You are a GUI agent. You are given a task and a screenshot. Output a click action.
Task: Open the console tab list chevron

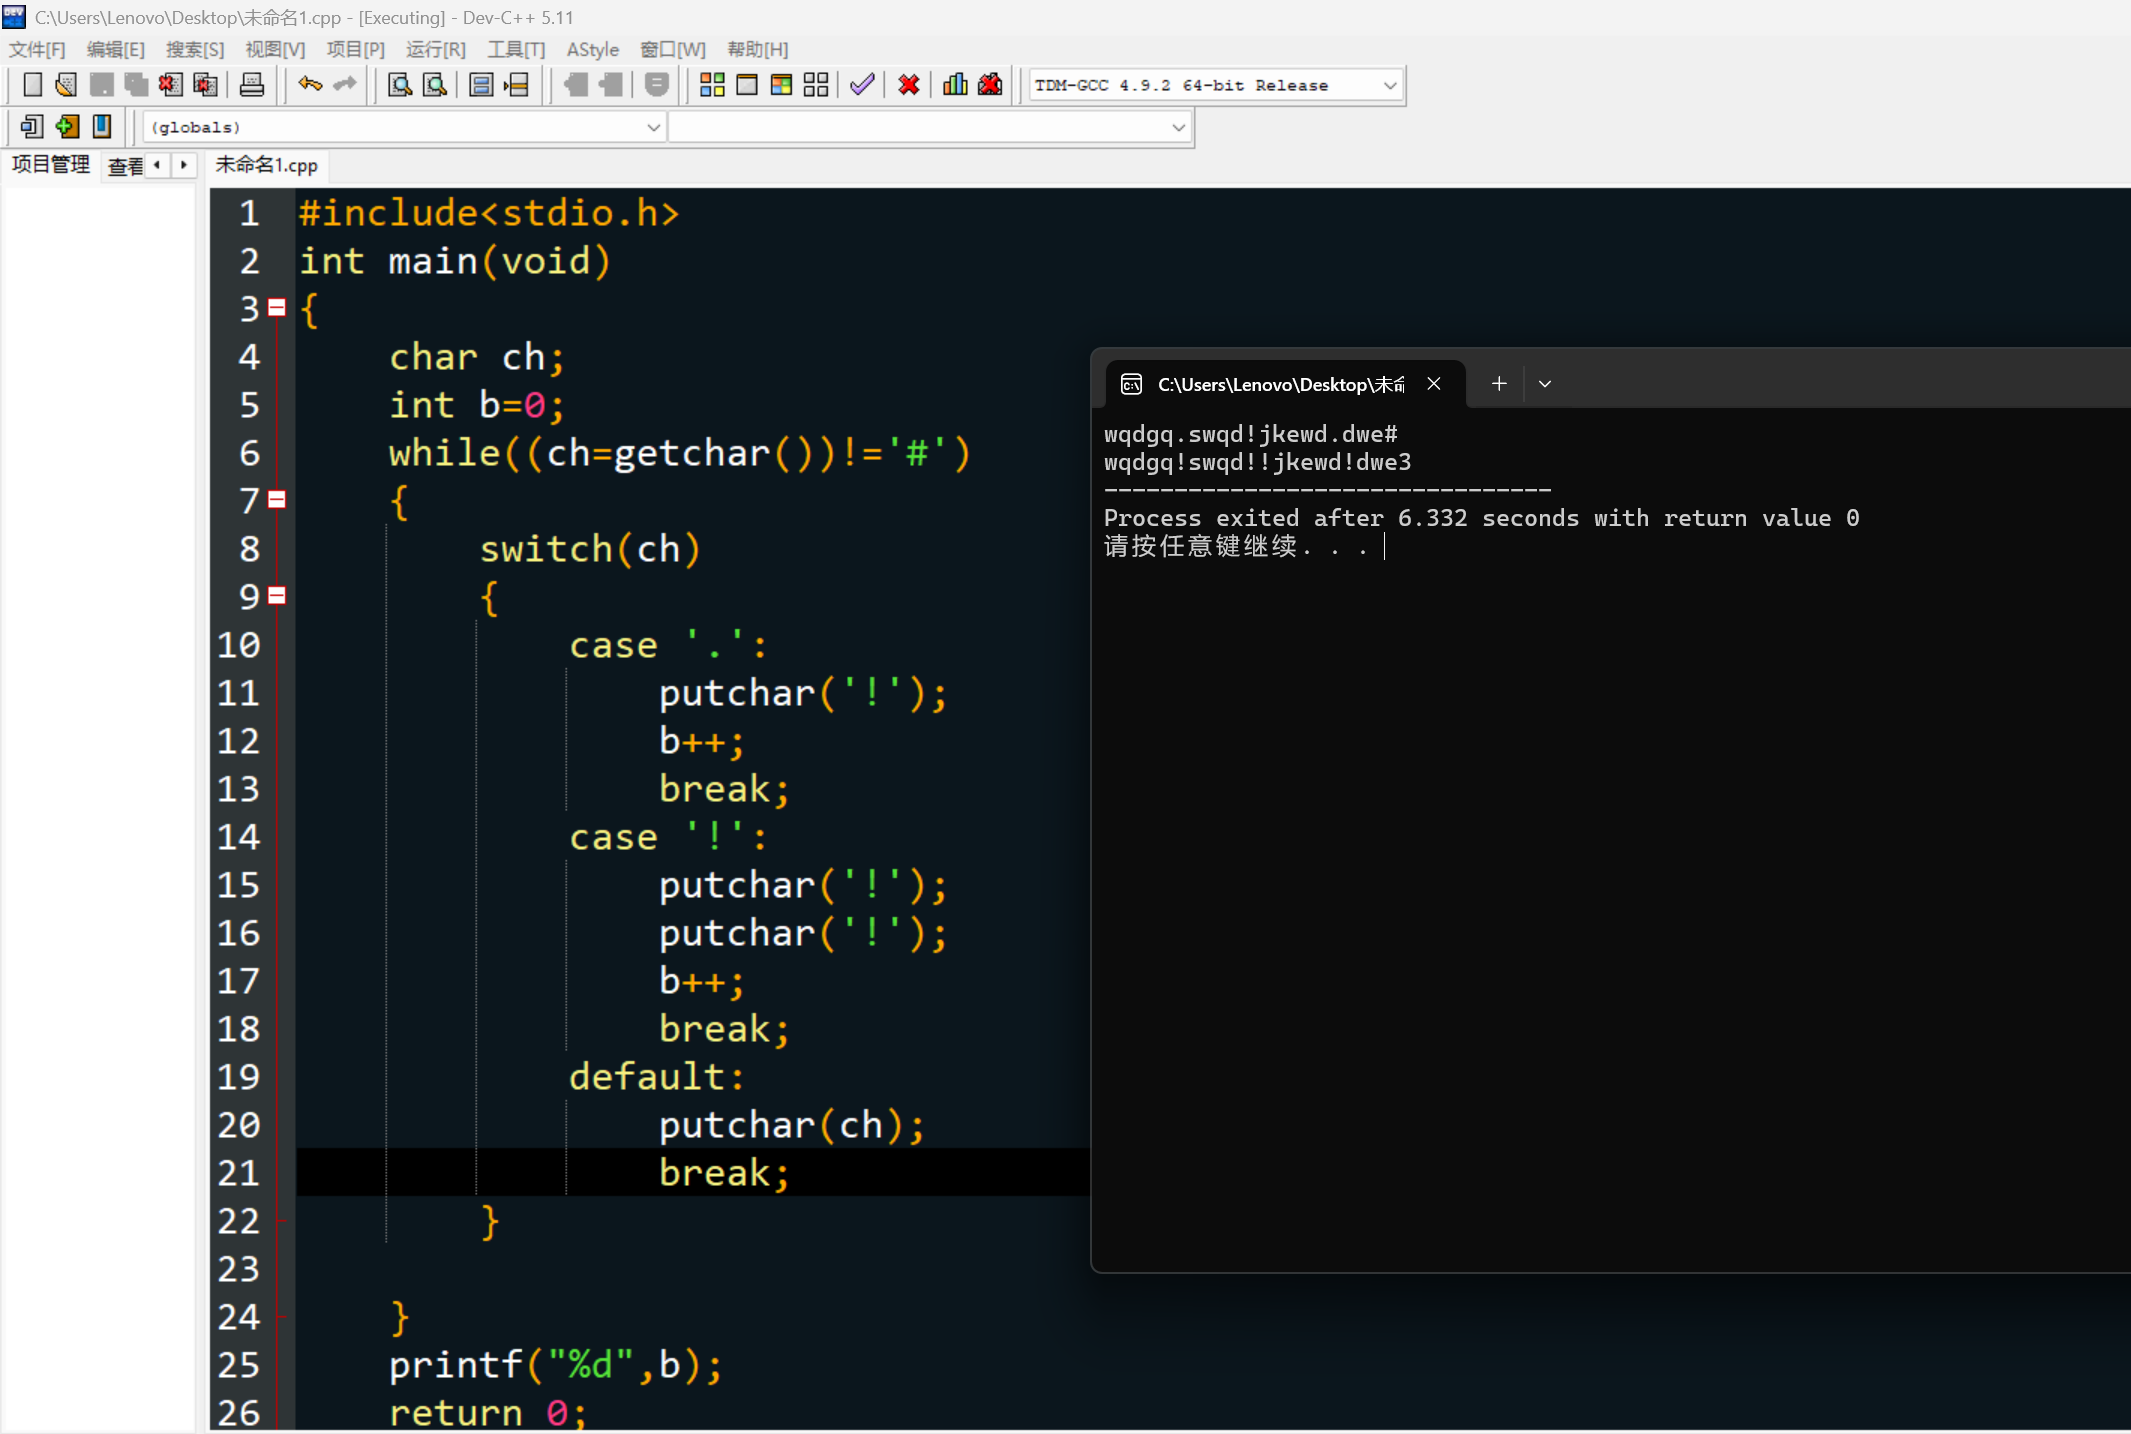[1545, 384]
